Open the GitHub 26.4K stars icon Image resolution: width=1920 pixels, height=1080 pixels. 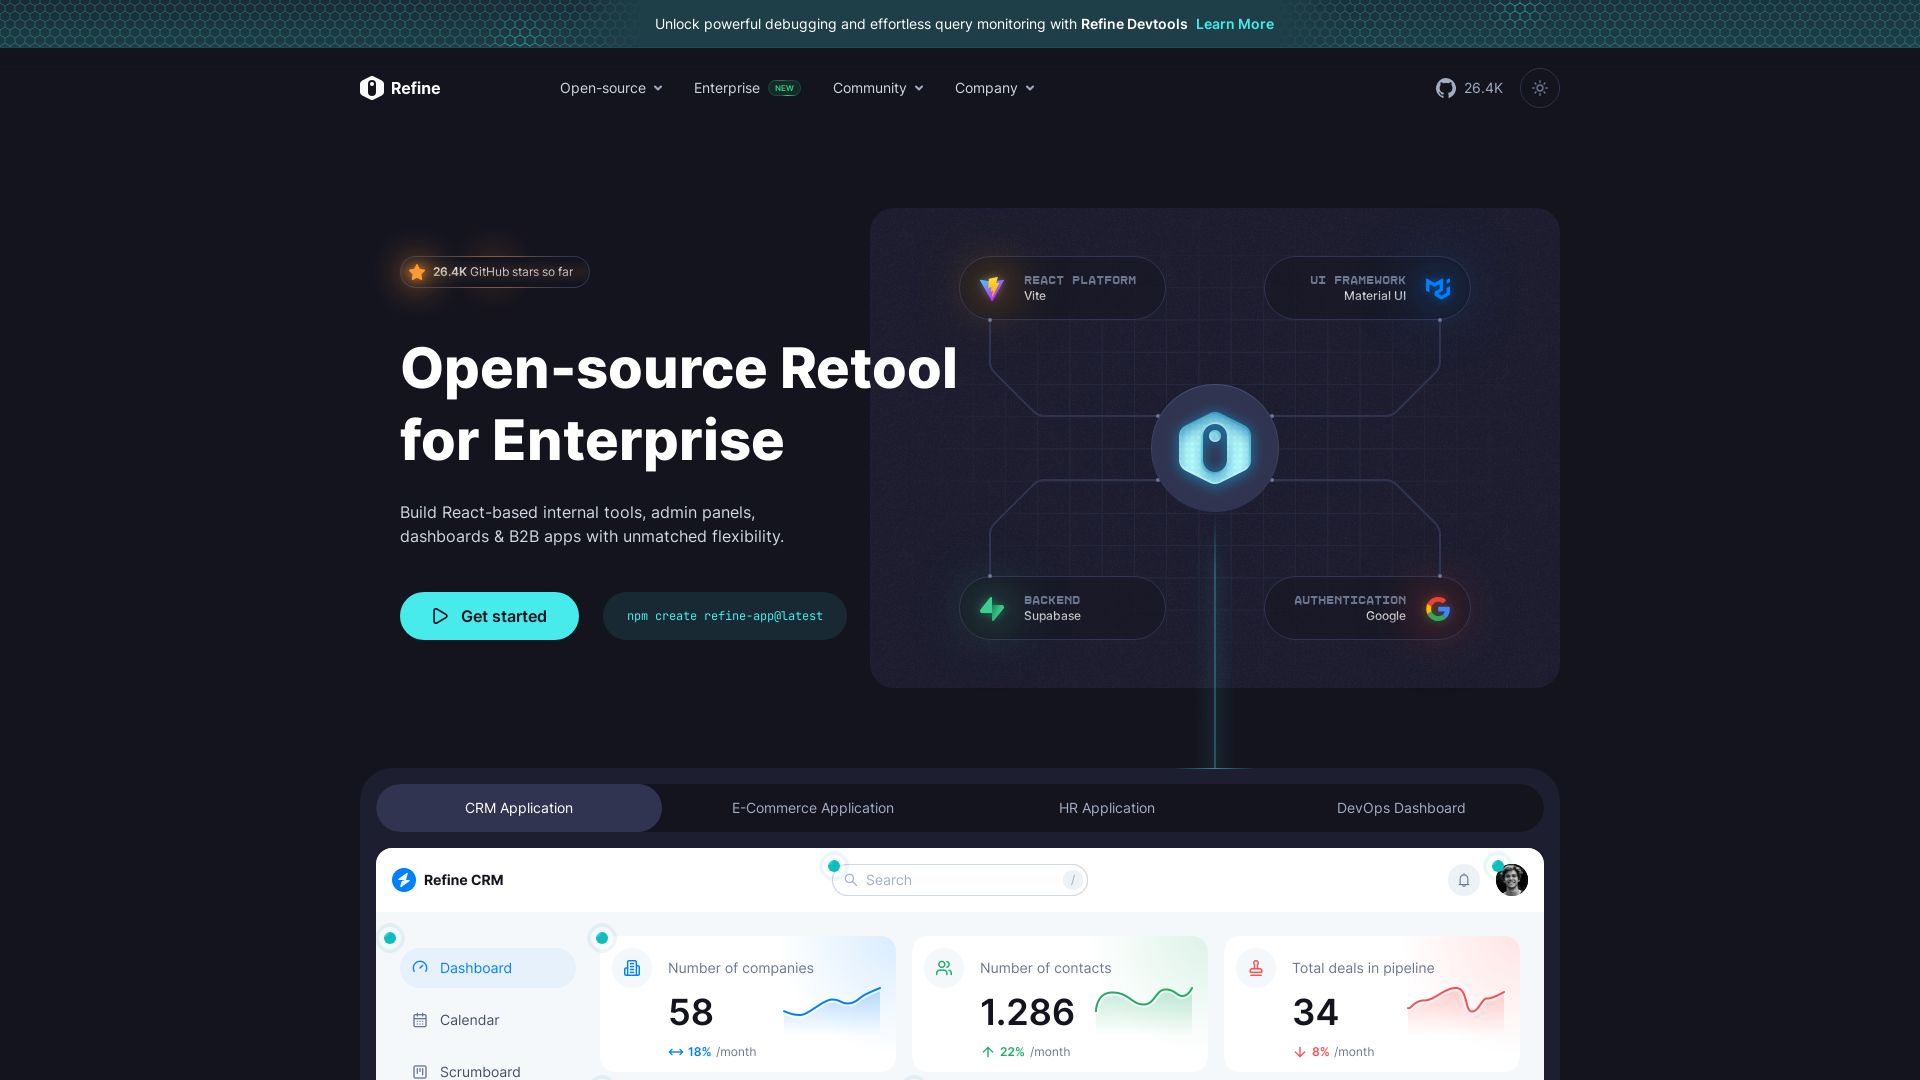1446,88
